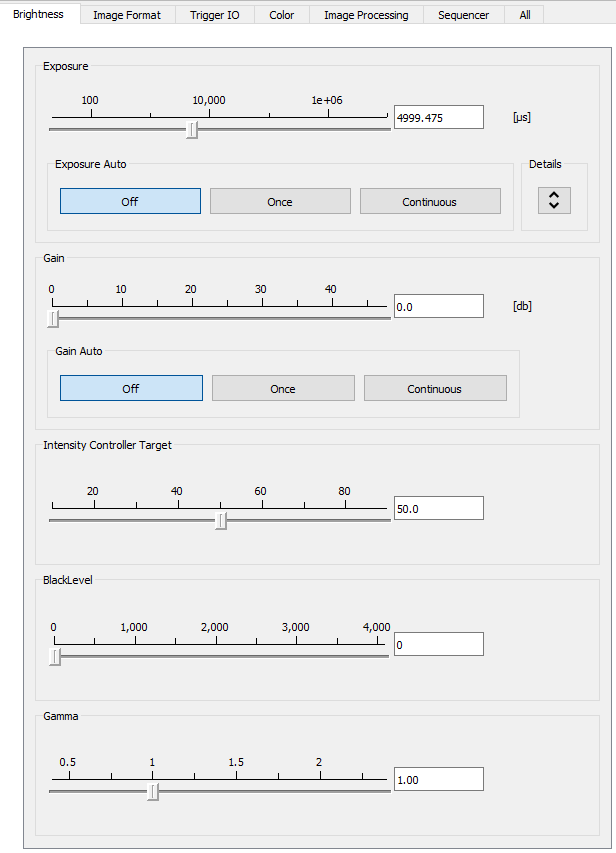Click the Gain slider thumb
616x853 pixels.
coord(54,319)
